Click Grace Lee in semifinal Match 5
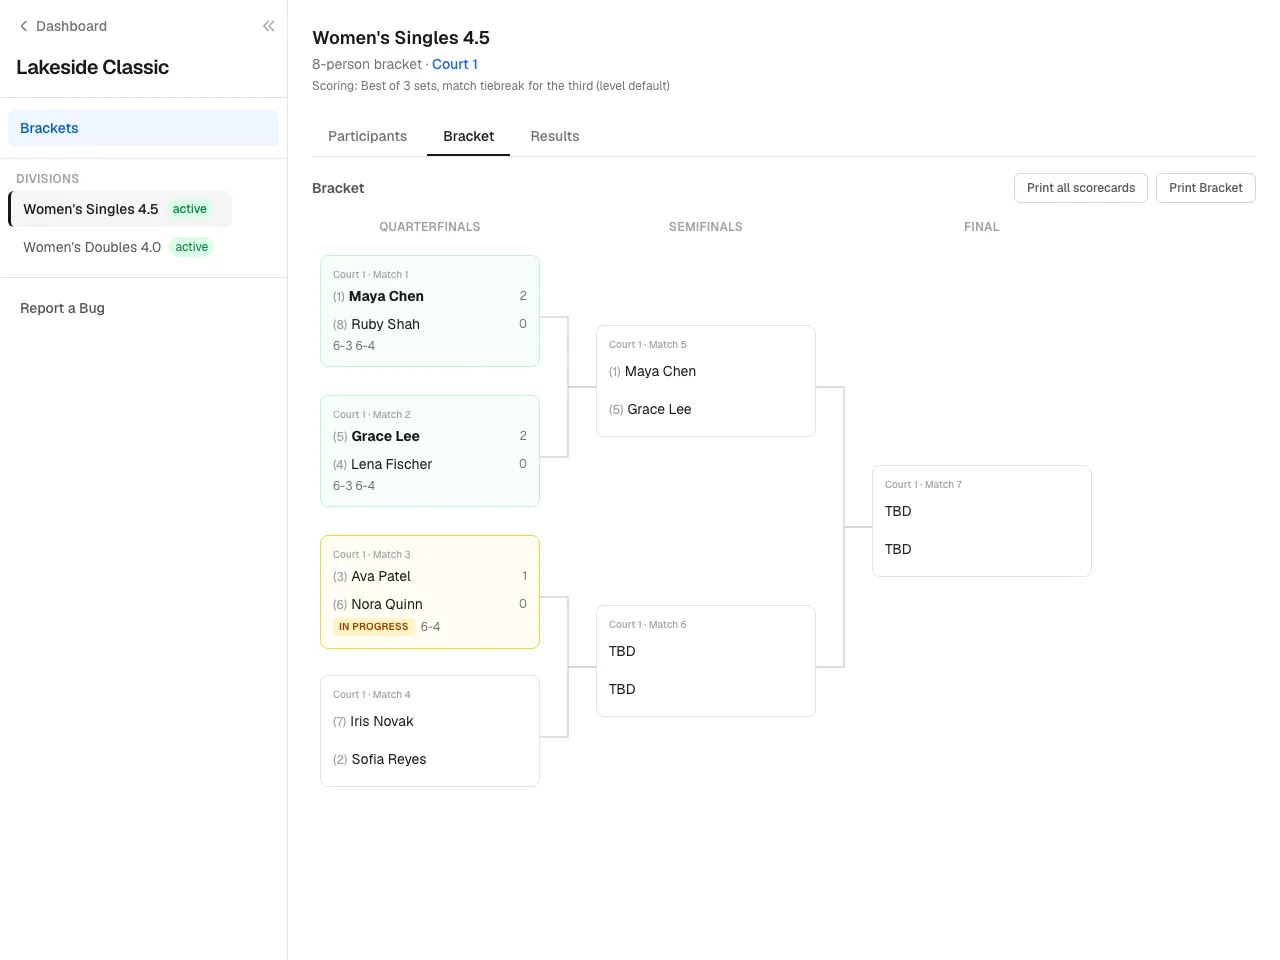The width and height of the screenshot is (1280, 960). (659, 409)
